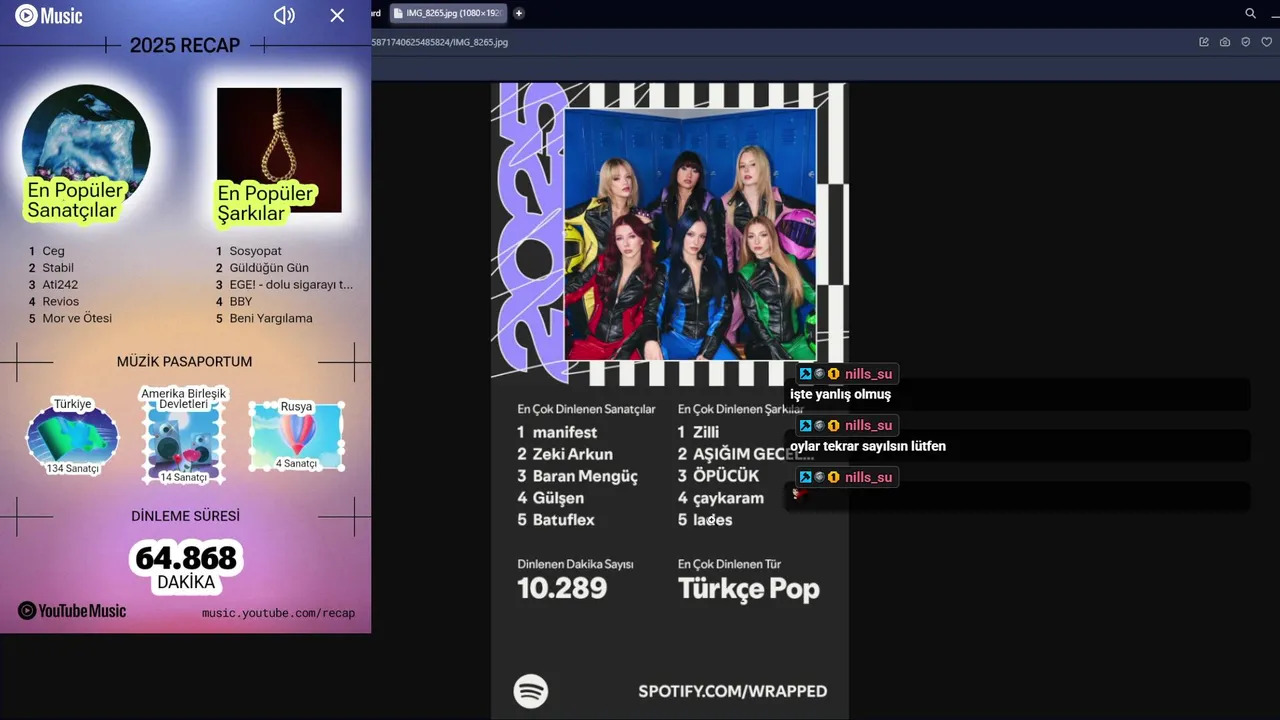Select artist 'Ceg' in list
The height and width of the screenshot is (720, 1280).
pos(53,251)
